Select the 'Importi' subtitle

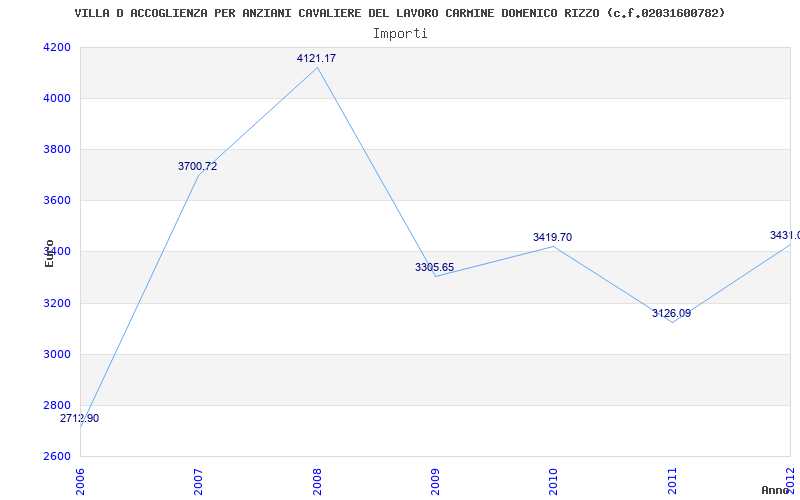click(399, 34)
